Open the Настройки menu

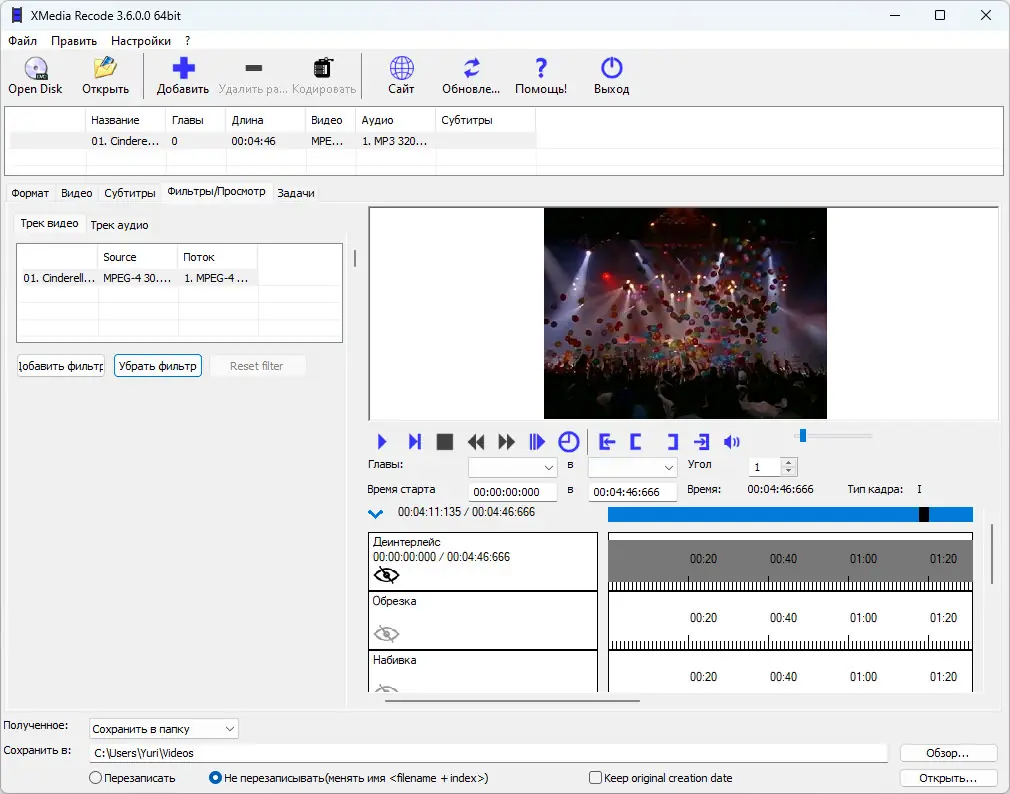[141, 41]
